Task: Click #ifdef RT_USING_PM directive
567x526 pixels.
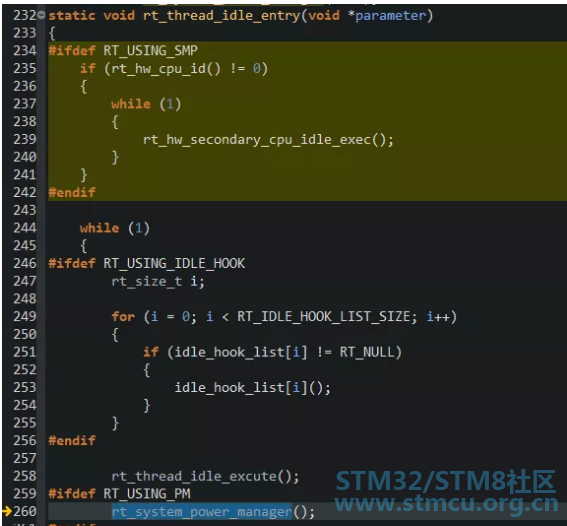Action: (119, 494)
